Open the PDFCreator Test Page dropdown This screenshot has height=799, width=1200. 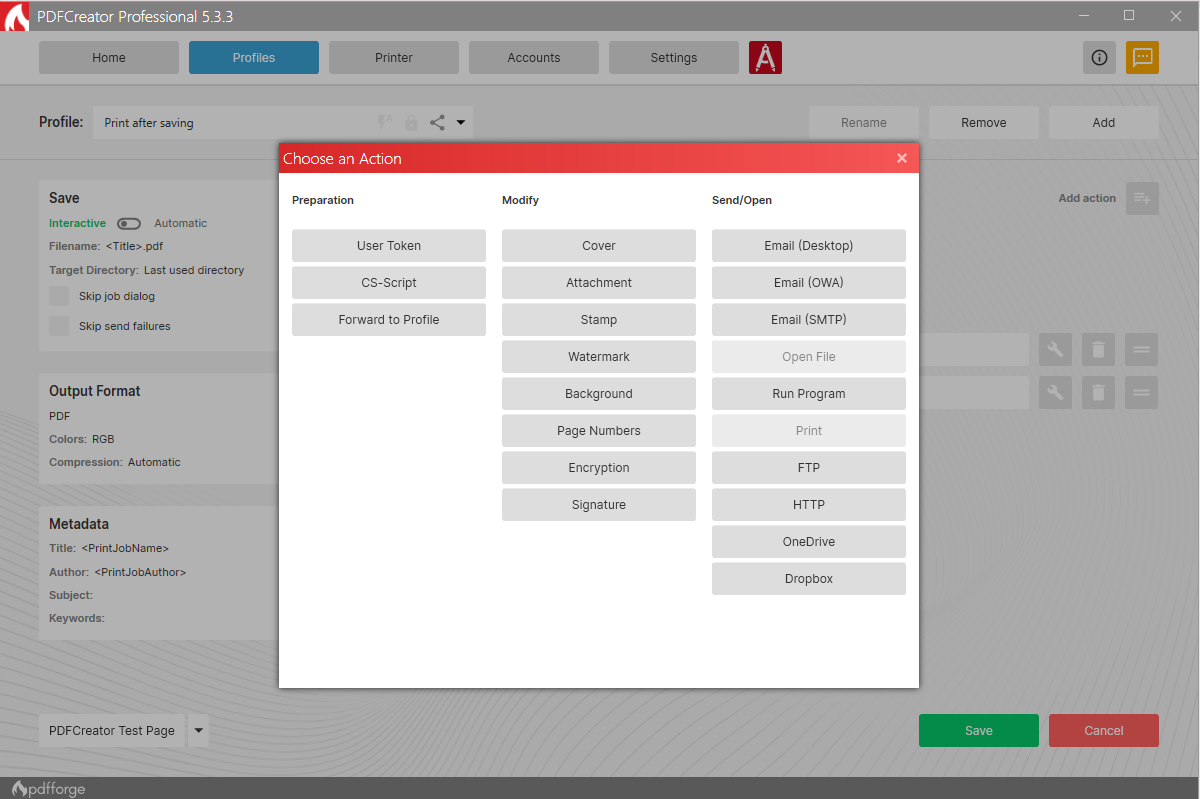[197, 730]
